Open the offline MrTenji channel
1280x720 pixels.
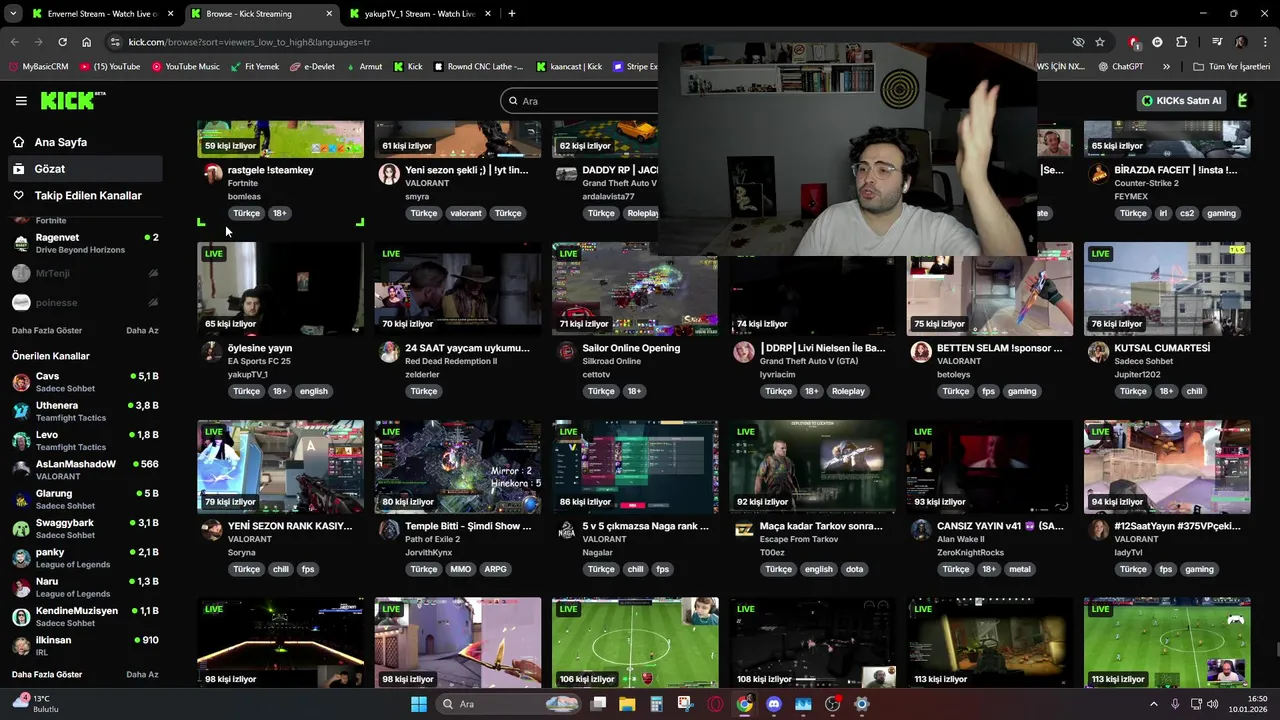pos(85,273)
